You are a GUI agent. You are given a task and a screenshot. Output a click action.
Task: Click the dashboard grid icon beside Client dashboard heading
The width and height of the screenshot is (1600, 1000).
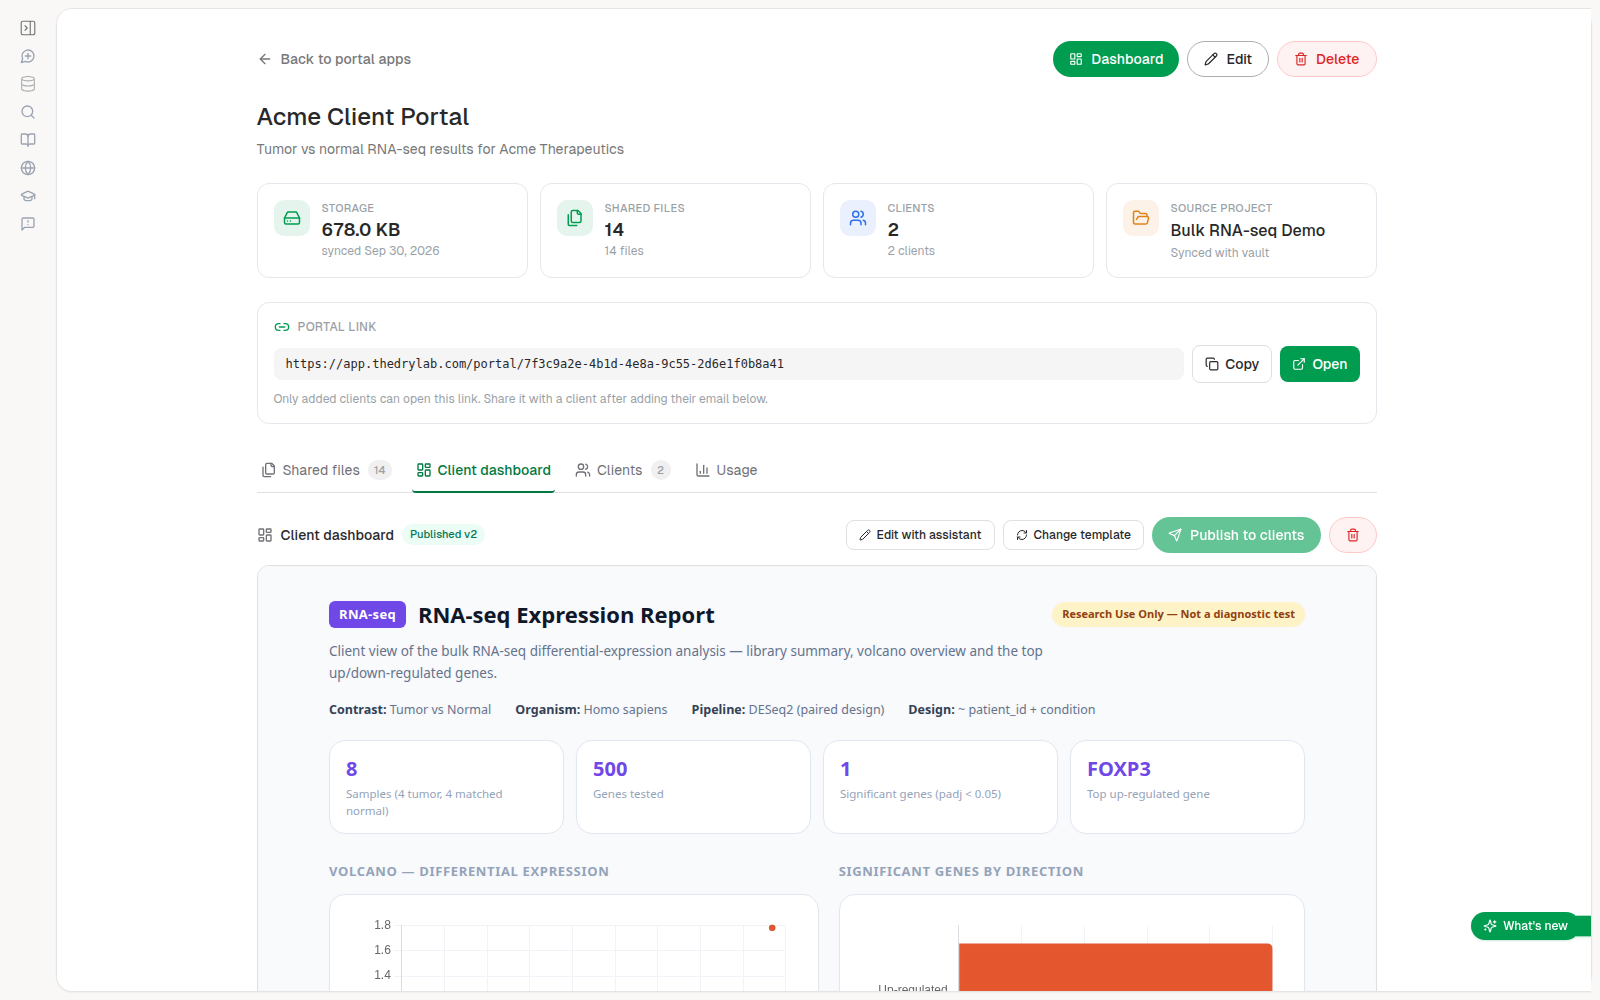[x=265, y=535]
